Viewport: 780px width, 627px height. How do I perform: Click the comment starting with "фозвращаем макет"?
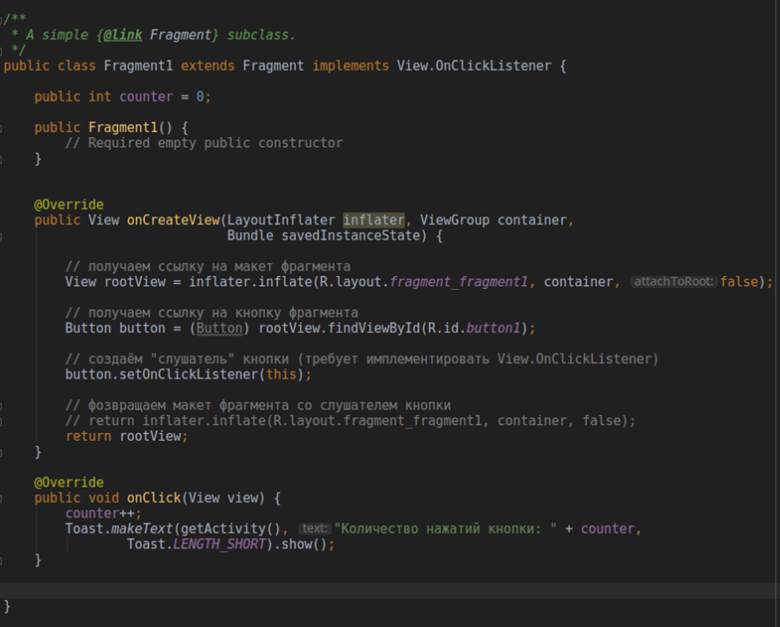tap(258, 406)
